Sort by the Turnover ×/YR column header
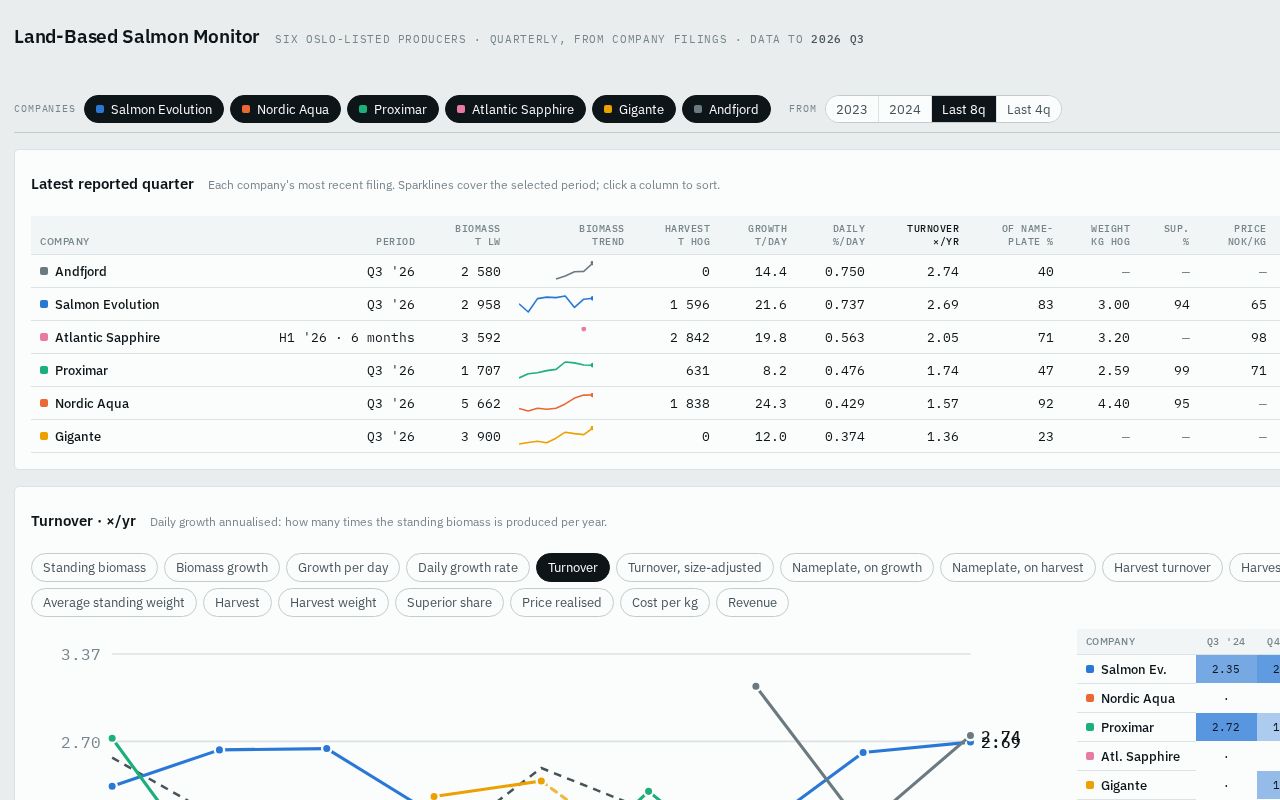 click(x=922, y=235)
